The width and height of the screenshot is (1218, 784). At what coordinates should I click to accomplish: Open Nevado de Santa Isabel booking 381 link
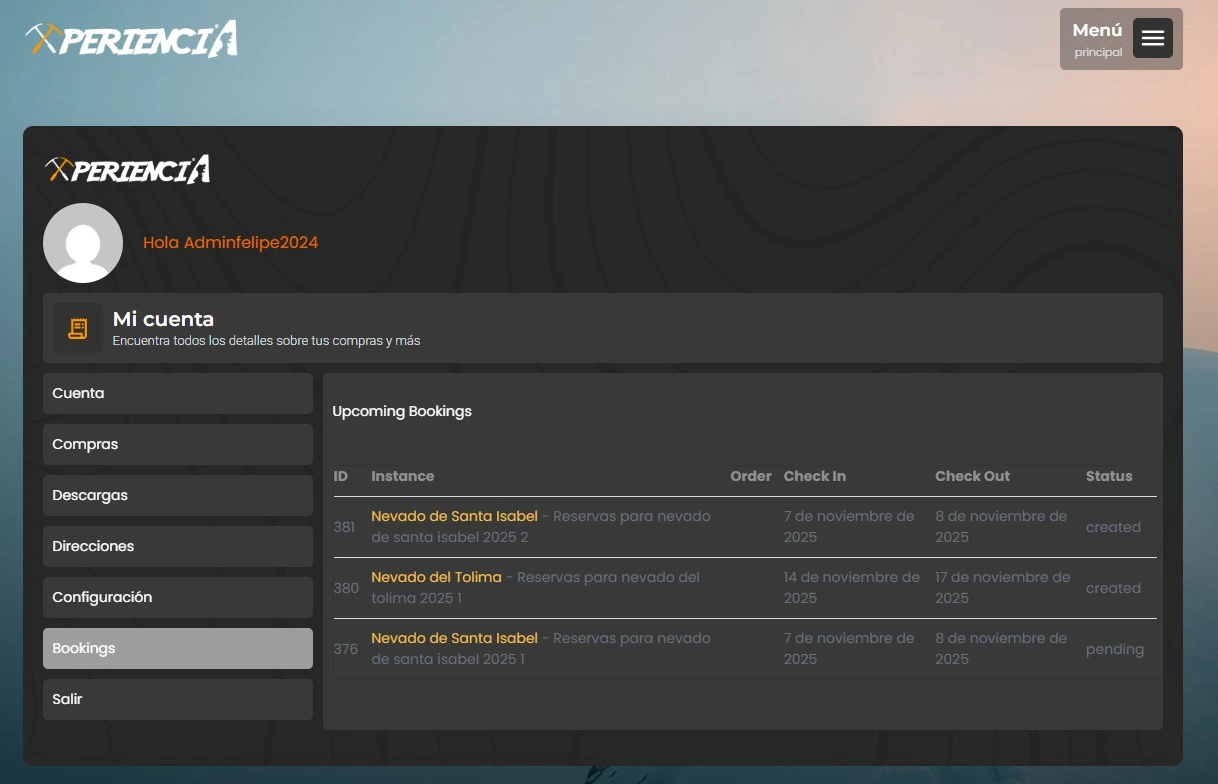pyautogui.click(x=454, y=516)
